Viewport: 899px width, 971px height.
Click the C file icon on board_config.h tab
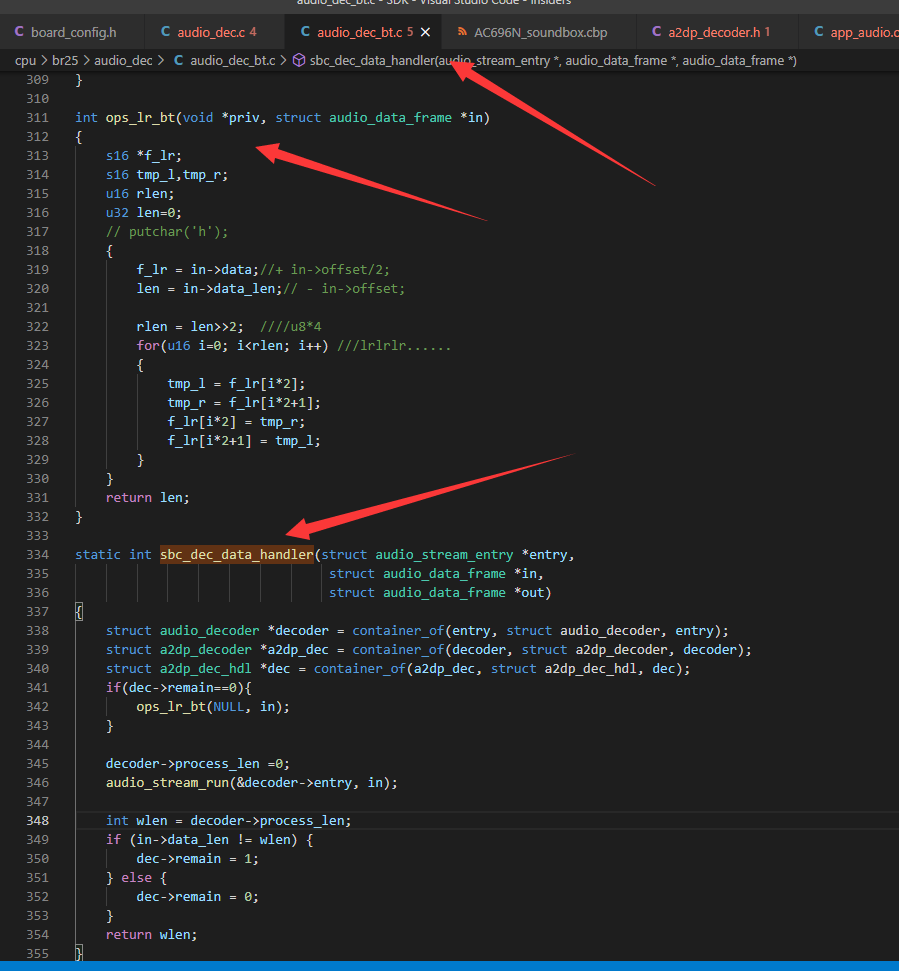(x=19, y=32)
